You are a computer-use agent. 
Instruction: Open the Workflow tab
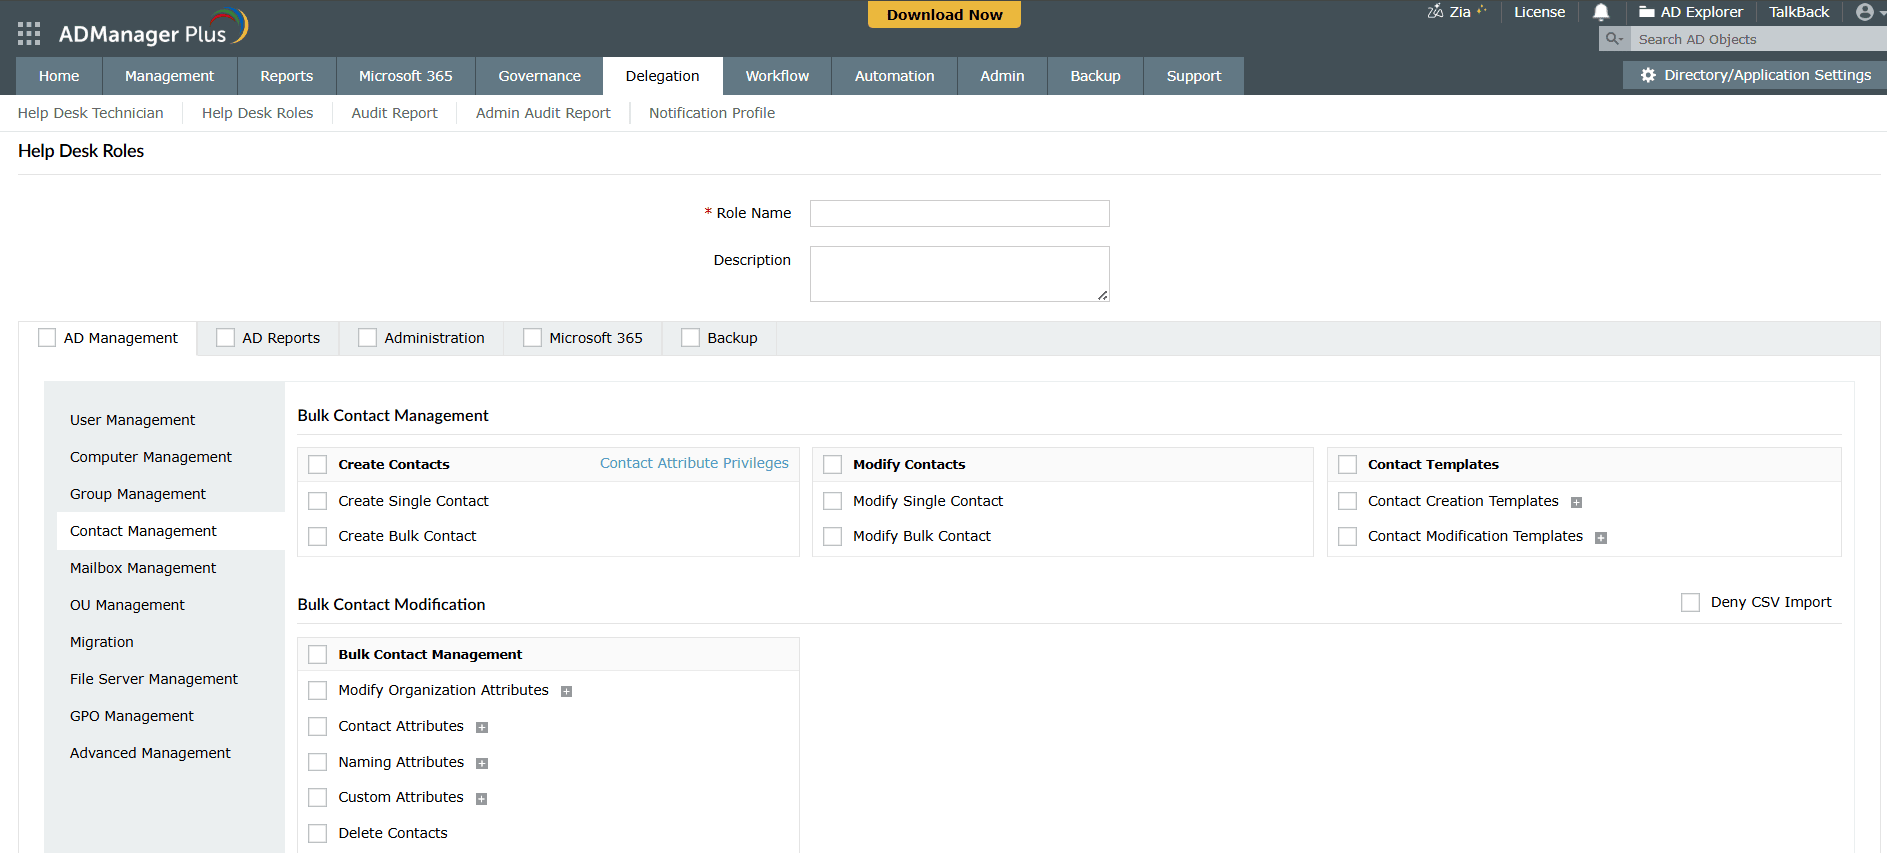click(x=777, y=76)
